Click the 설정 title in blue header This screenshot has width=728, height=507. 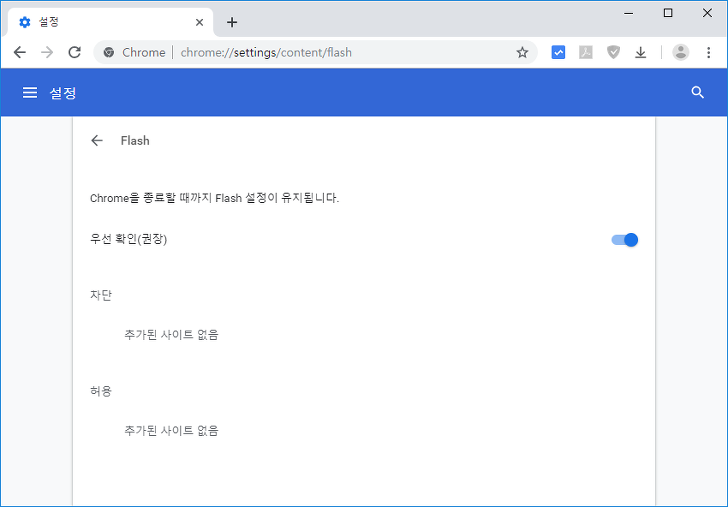[x=63, y=93]
